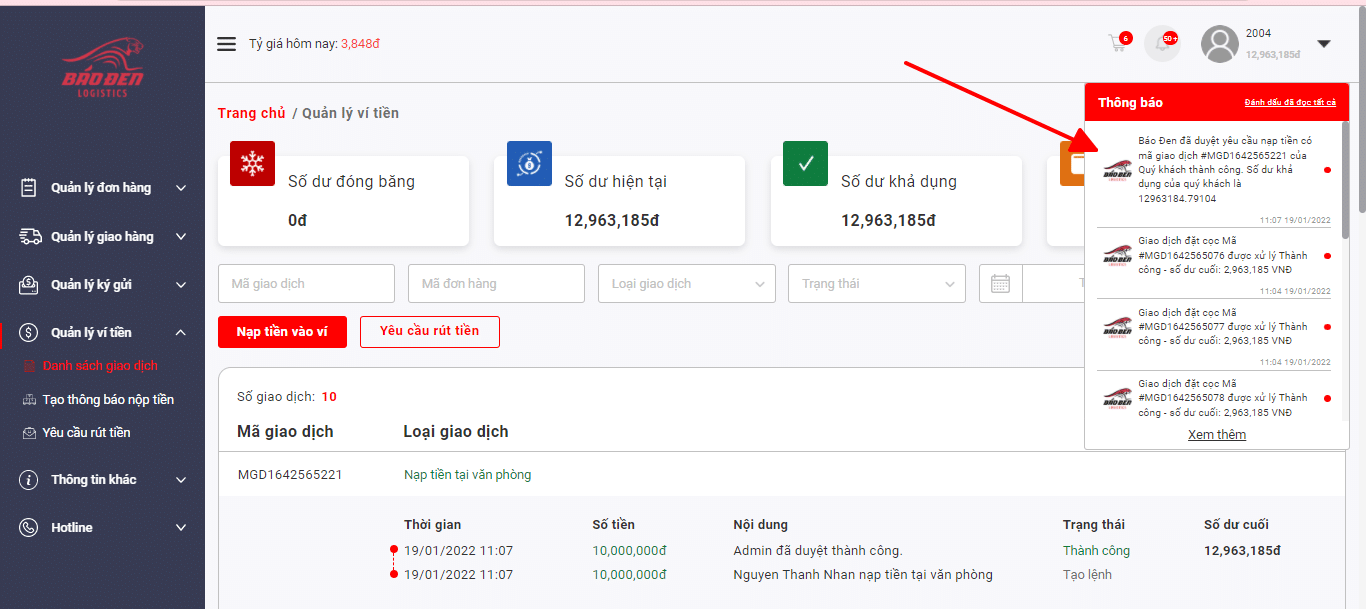Click the hamburger menu icon
This screenshot has height=609, width=1366.
[x=227, y=44]
